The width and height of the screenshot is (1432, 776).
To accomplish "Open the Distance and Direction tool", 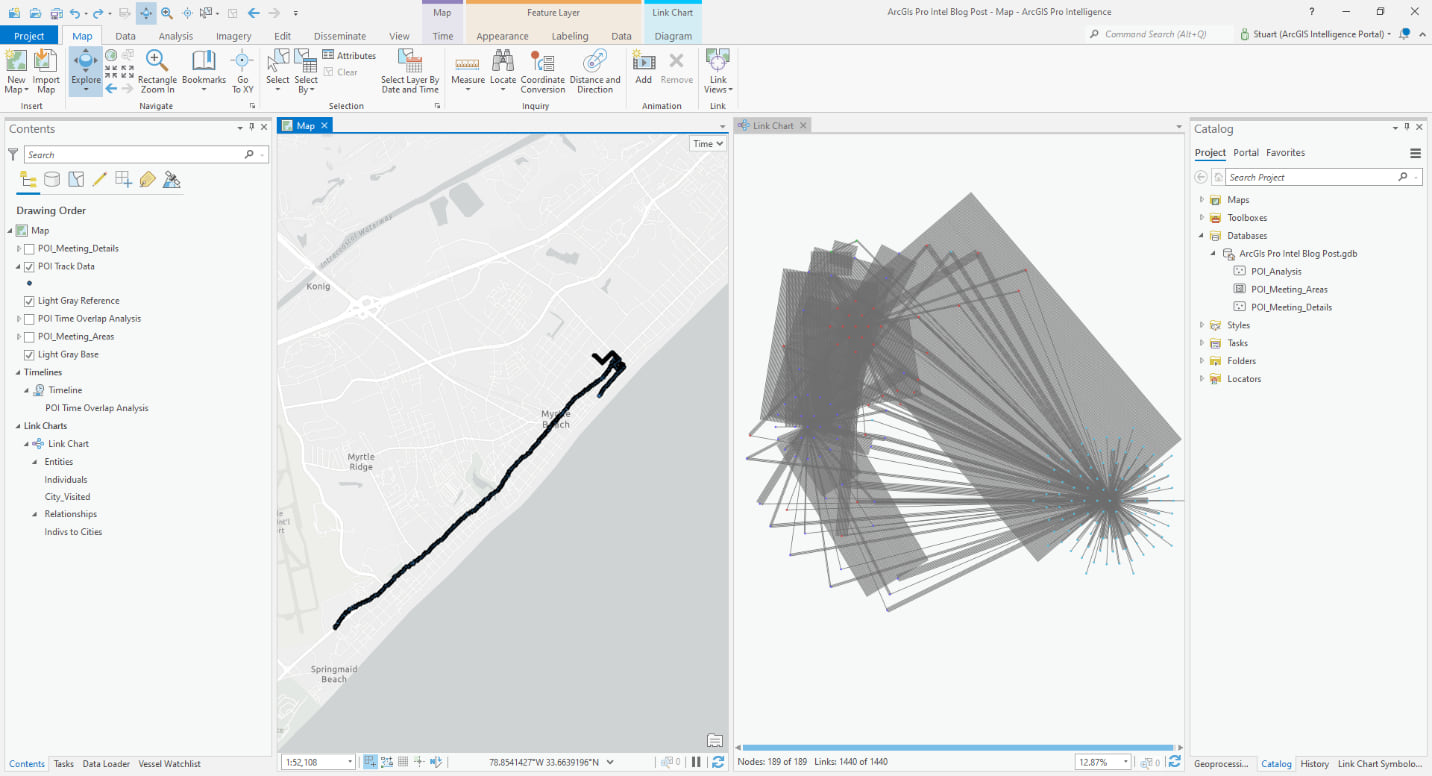I will tap(595, 70).
